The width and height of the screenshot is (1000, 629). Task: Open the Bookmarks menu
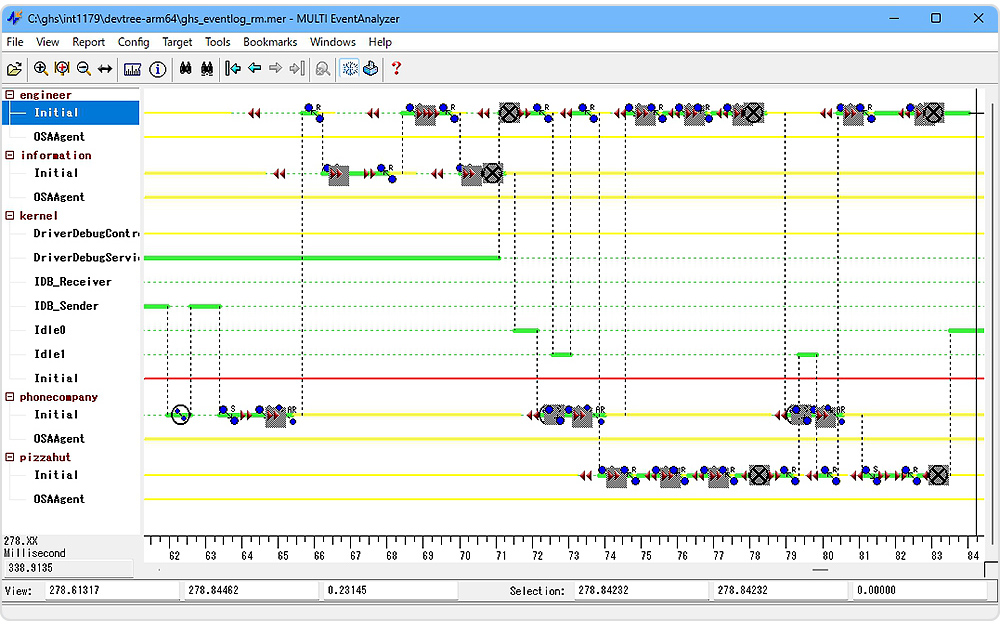tap(270, 42)
